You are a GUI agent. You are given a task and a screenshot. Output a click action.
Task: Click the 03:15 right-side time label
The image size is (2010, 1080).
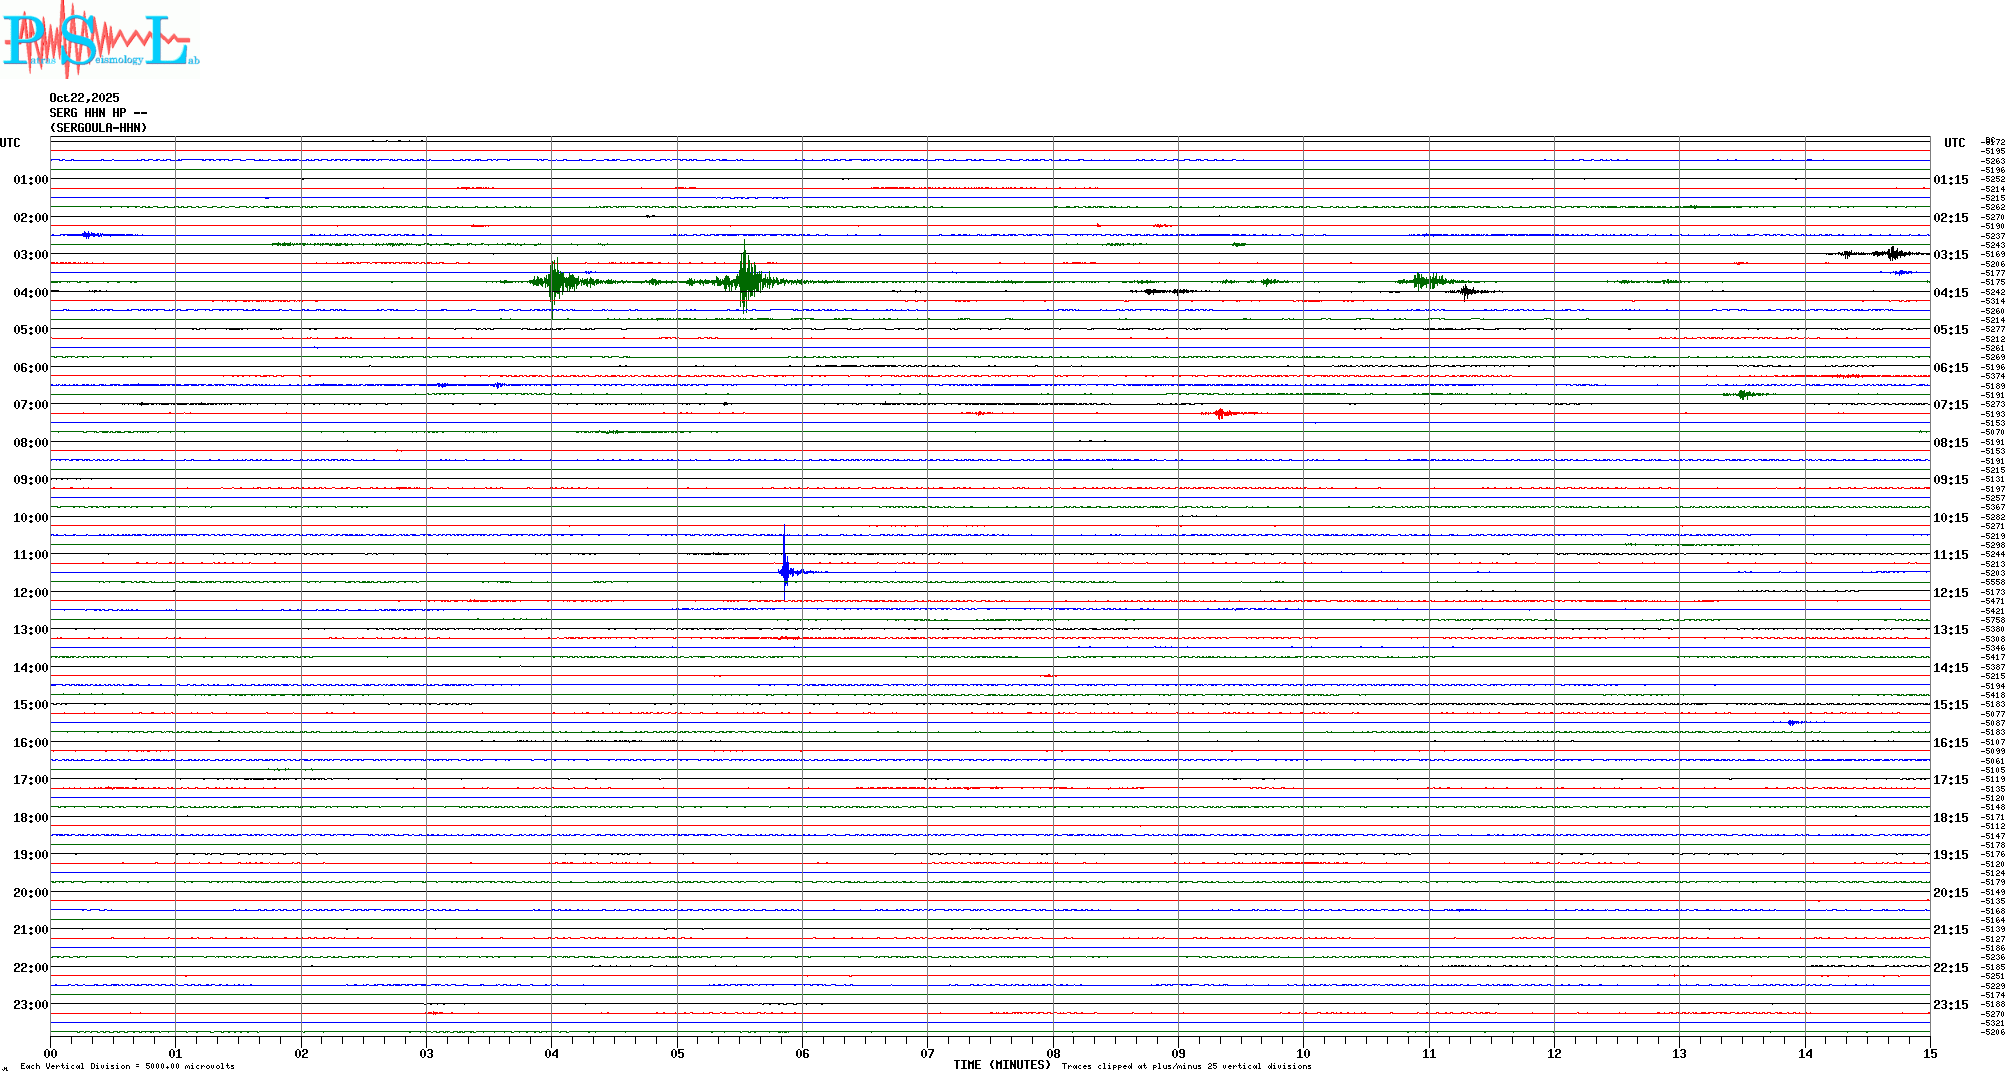pos(1950,255)
